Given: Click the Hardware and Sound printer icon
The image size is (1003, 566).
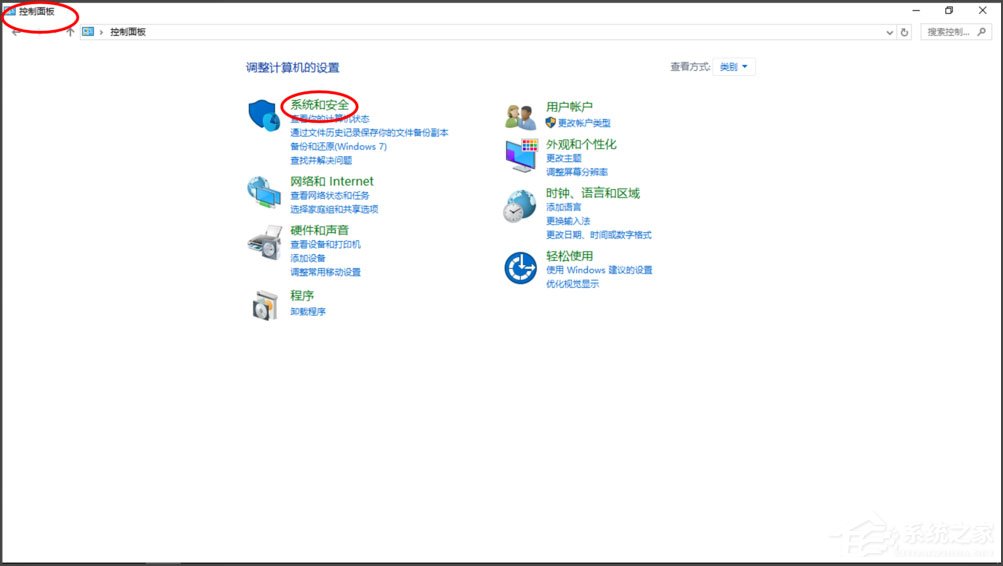Looking at the screenshot, I should pyautogui.click(x=263, y=242).
